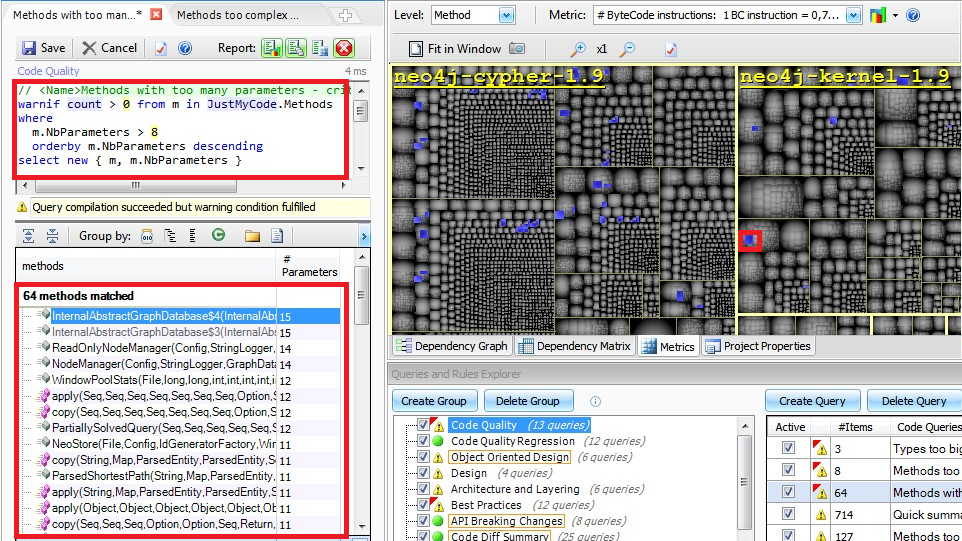The width and height of the screenshot is (962, 541).
Task: Click info icon beside Delete Group
Action: tap(595, 401)
